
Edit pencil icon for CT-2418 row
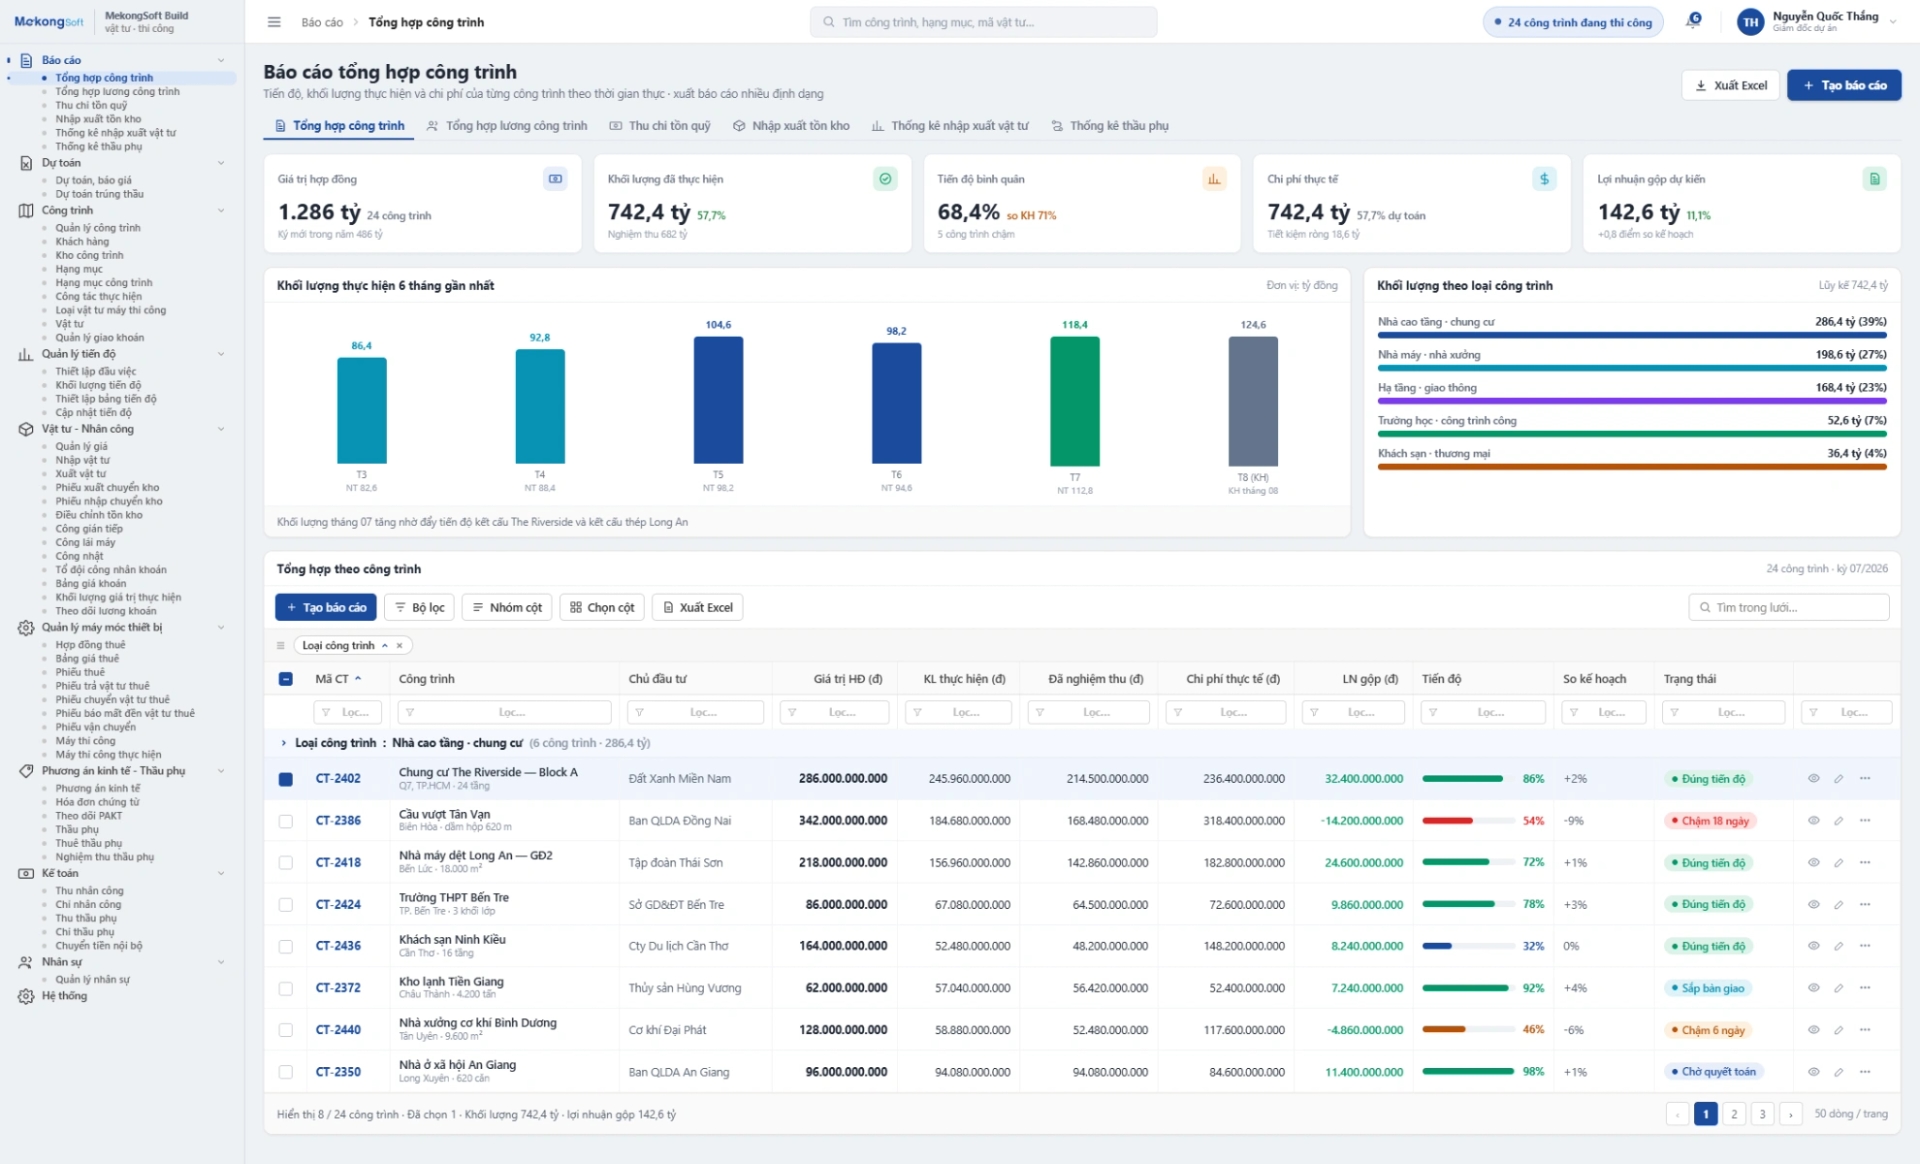pos(1838,863)
